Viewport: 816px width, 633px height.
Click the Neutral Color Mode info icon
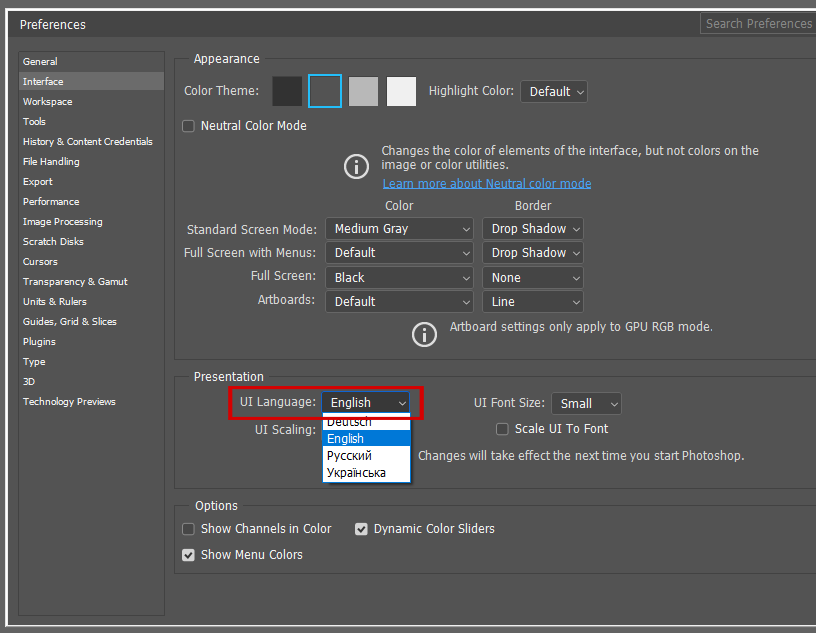point(356,167)
